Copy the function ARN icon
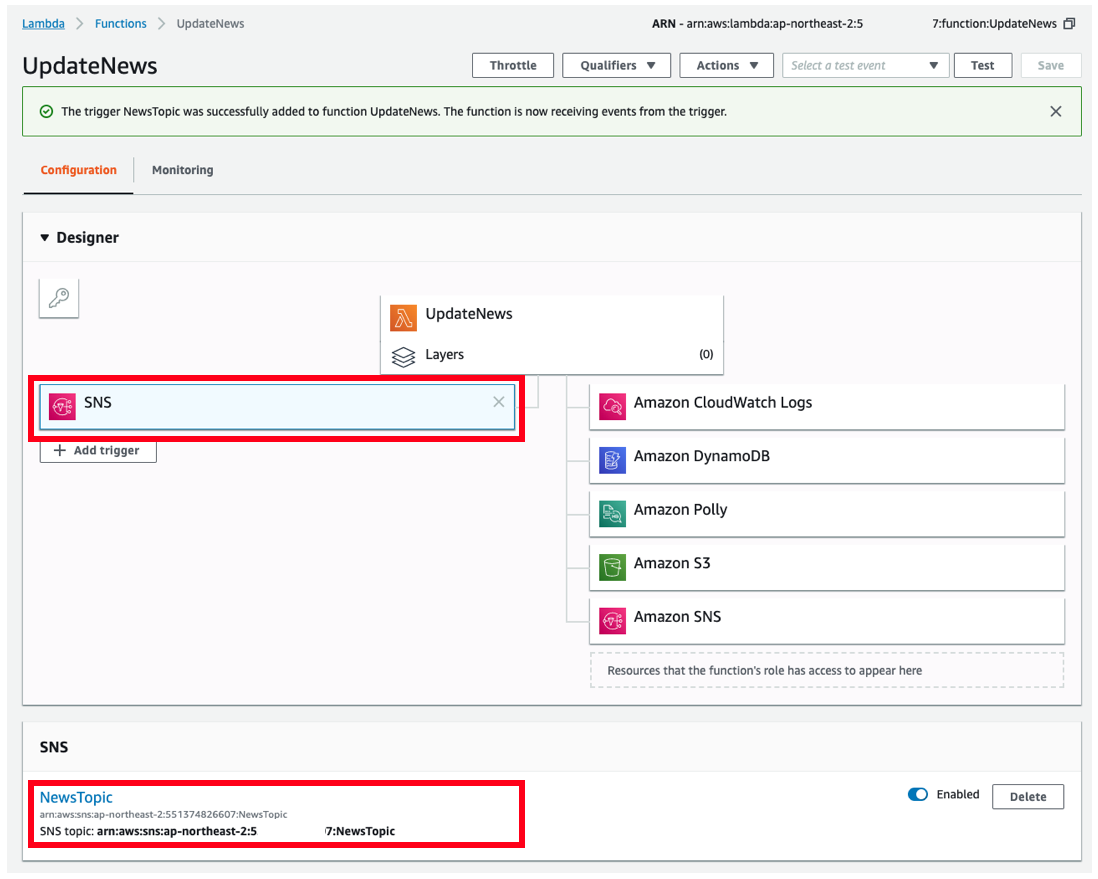The image size is (1098, 879). click(1069, 24)
